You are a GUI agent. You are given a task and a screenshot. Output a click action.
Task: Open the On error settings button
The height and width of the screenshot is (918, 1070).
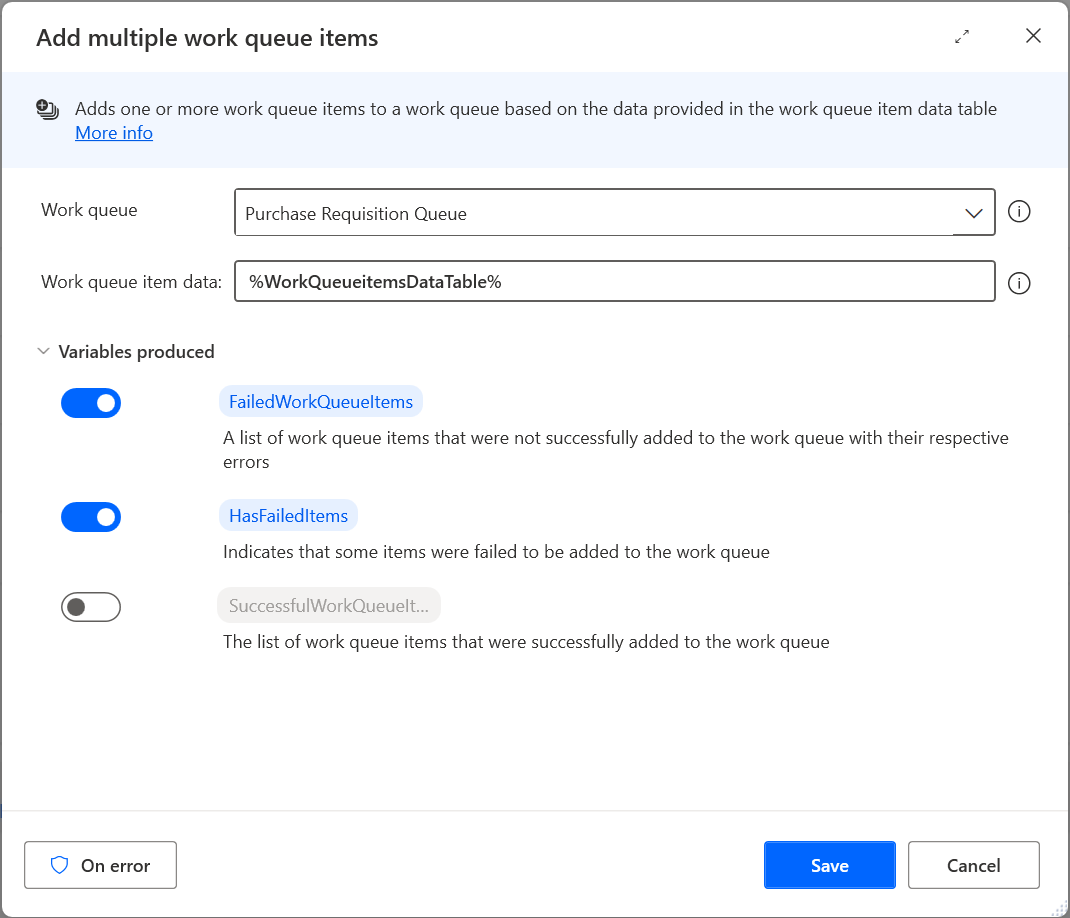[100, 865]
